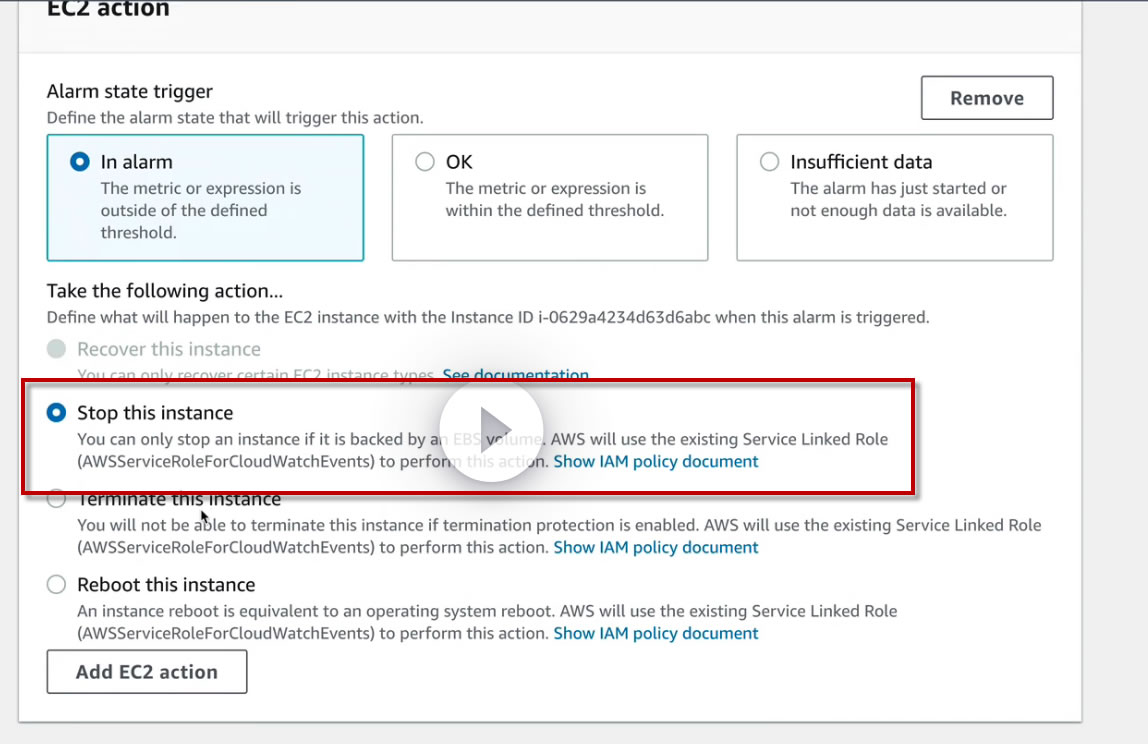
Task: Click the Reboot this instance label text
Action: coord(166,585)
